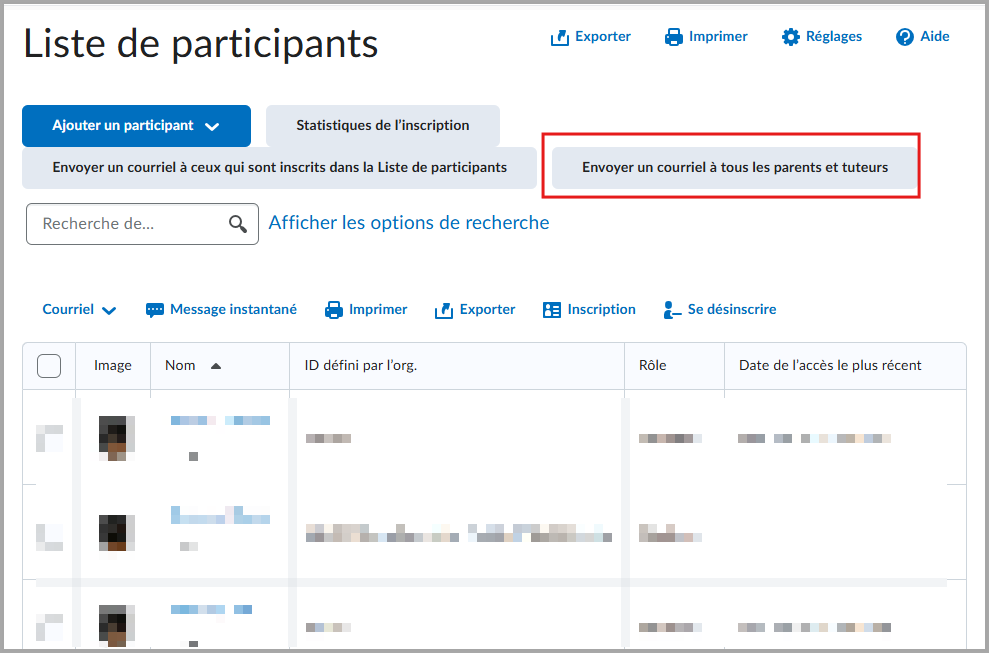
Task: Click the Nom column header
Action: [x=180, y=365]
